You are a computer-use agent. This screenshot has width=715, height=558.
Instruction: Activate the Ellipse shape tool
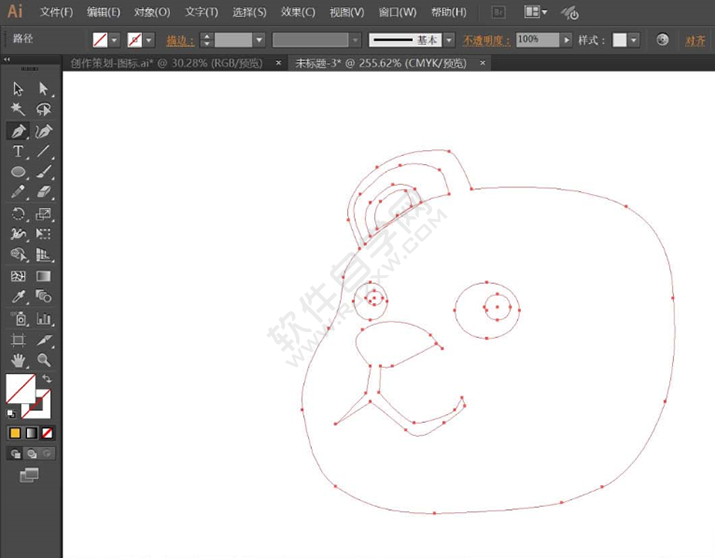18,173
